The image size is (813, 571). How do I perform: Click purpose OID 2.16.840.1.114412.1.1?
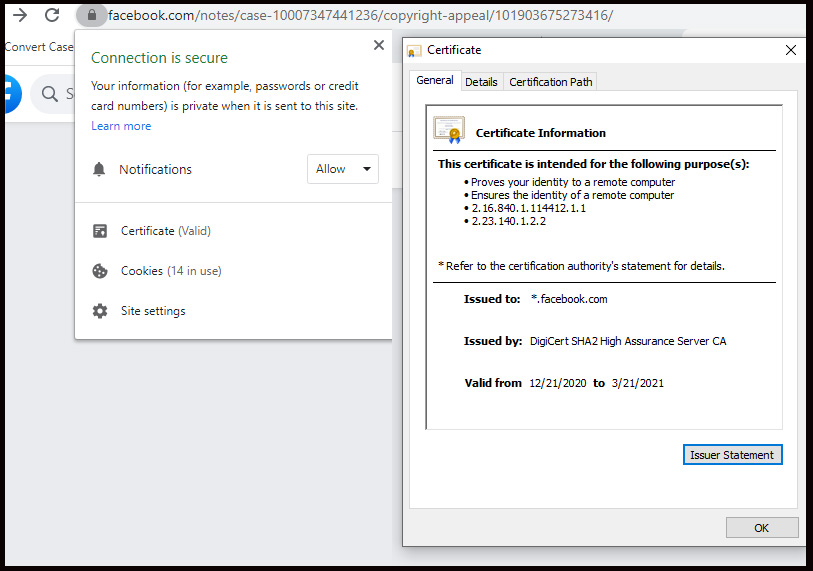528,208
